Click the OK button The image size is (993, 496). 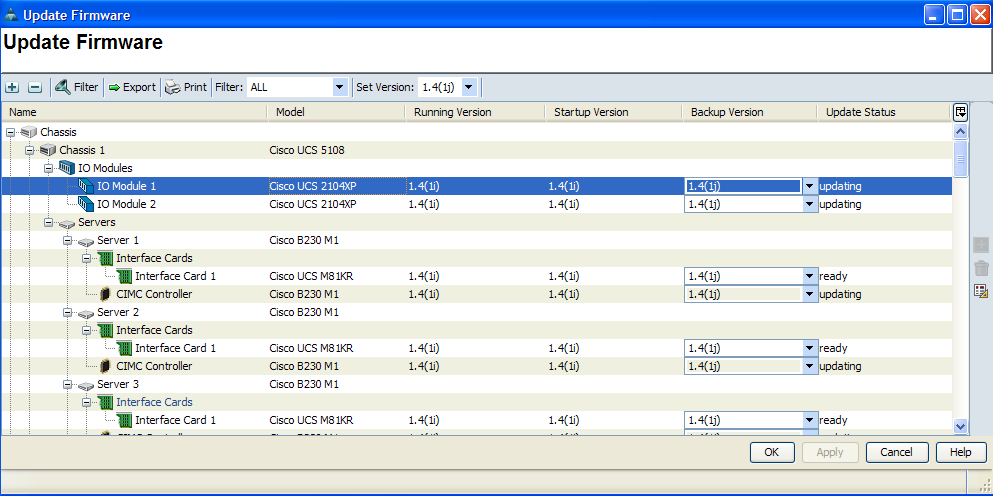(772, 452)
